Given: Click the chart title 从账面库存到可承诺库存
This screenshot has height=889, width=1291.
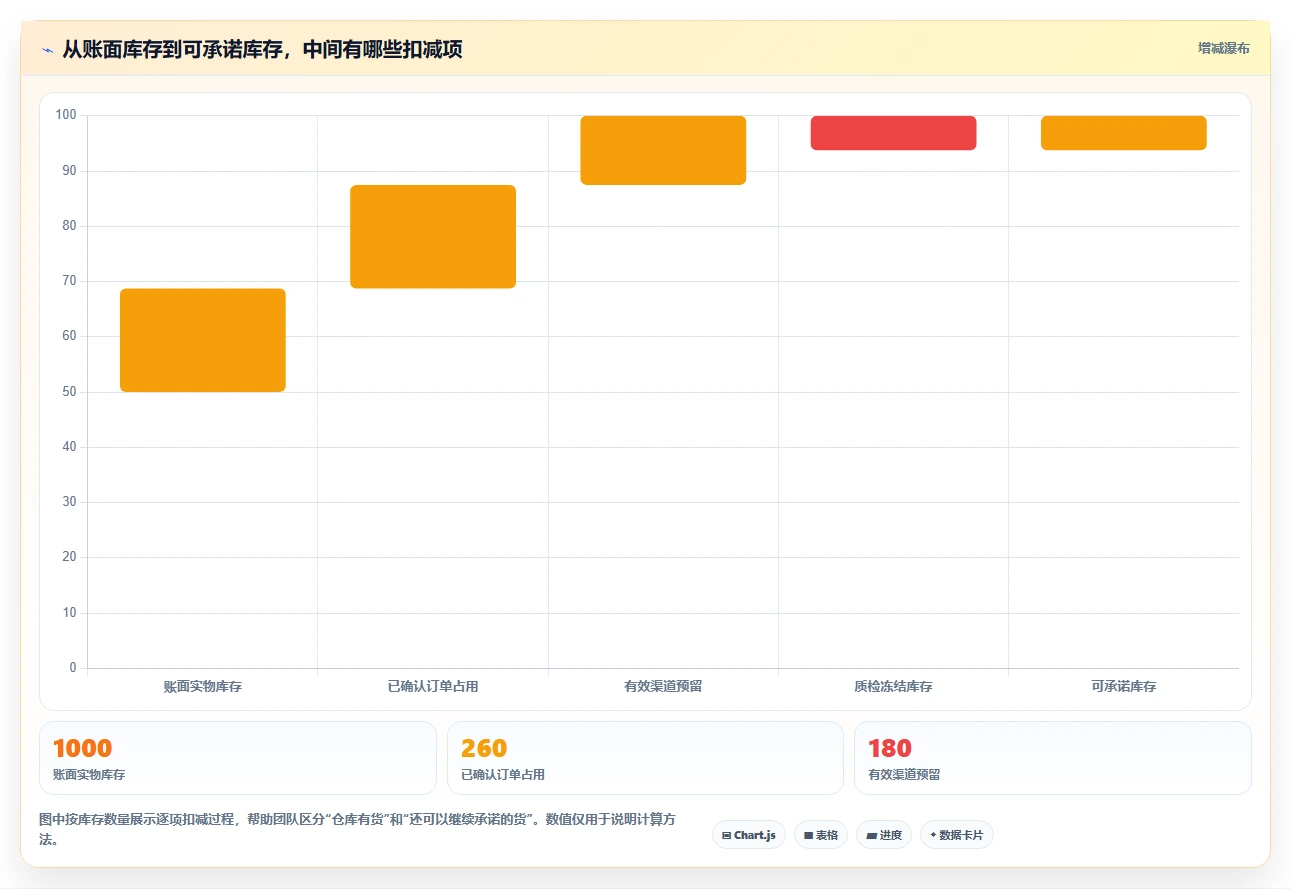Looking at the screenshot, I should click(x=262, y=49).
